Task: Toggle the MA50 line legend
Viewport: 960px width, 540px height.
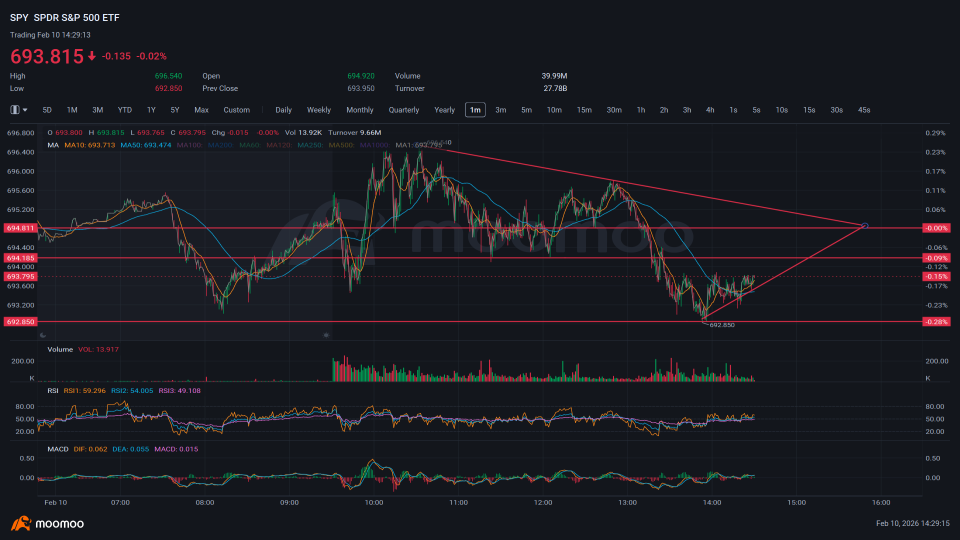Action: (146, 145)
